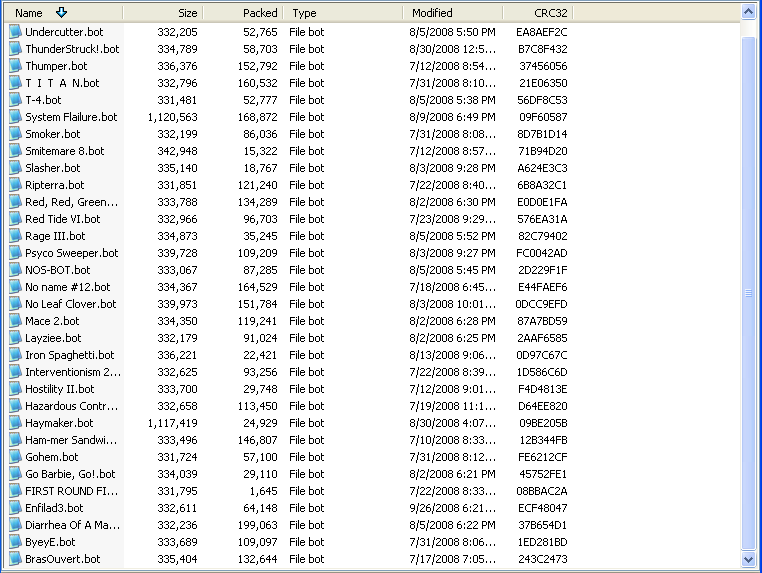Click File bot type in Mace 2.bot row
This screenshot has height=573, width=762.
pyautogui.click(x=307, y=321)
